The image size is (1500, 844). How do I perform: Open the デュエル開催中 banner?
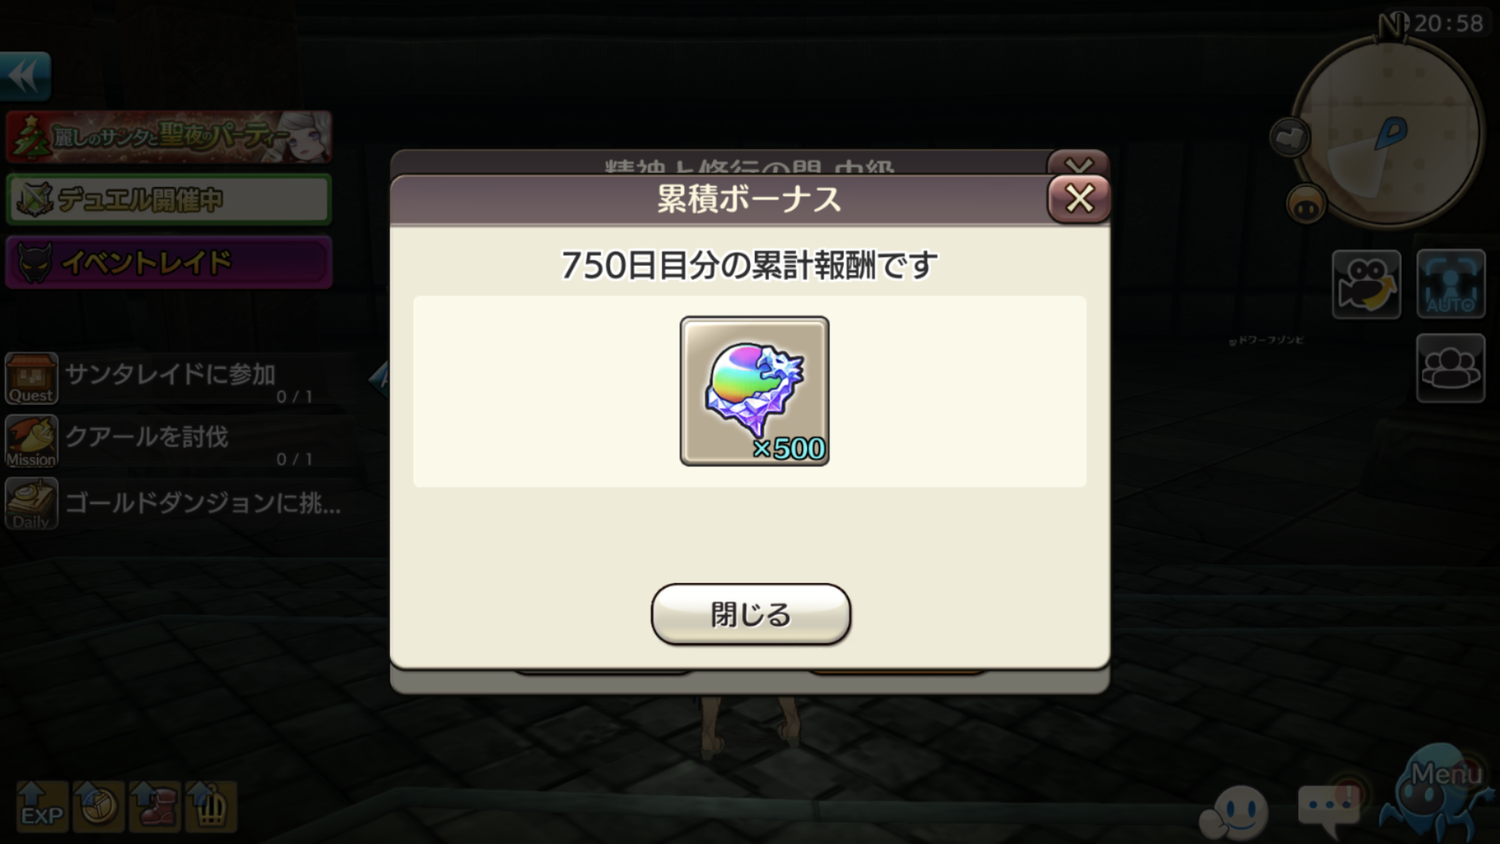(x=169, y=200)
